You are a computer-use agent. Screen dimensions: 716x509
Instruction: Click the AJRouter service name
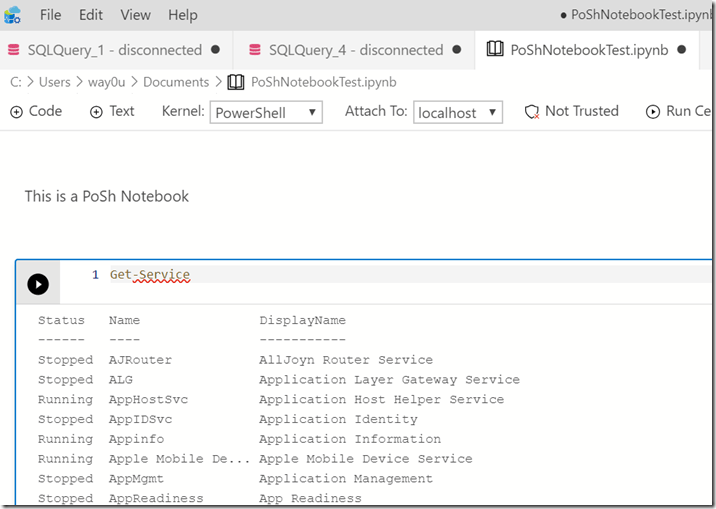(140, 360)
